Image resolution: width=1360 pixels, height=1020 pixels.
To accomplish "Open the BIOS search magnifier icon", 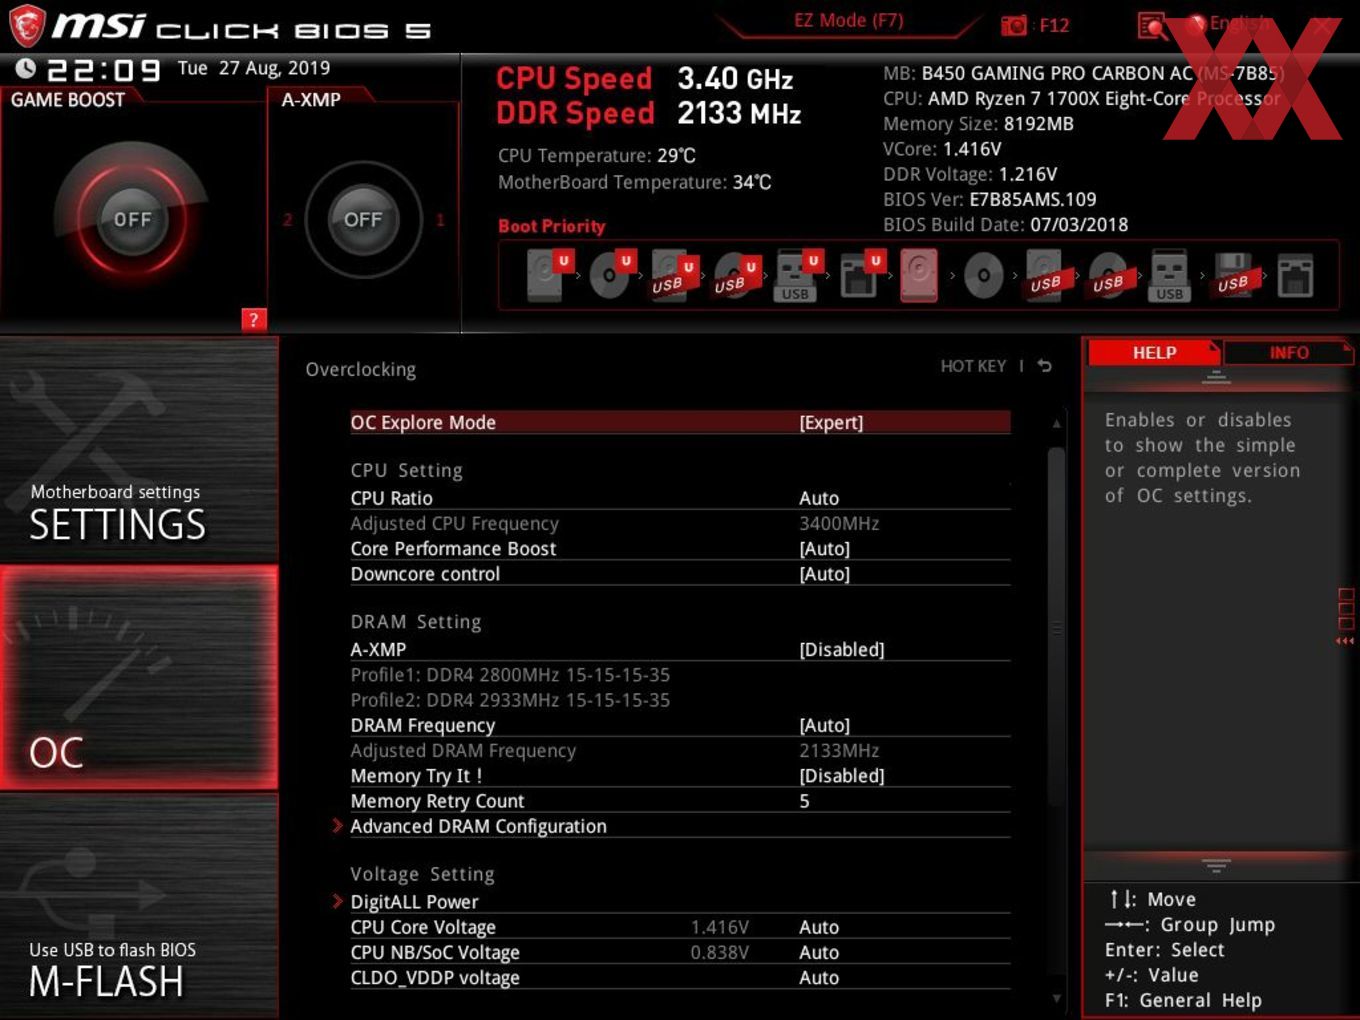I will click(x=1152, y=26).
